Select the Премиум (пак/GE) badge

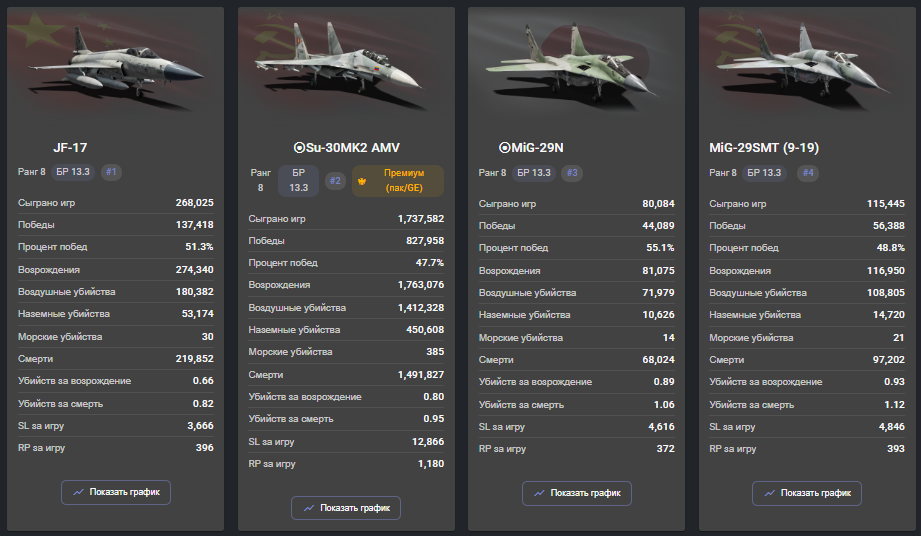tap(398, 181)
